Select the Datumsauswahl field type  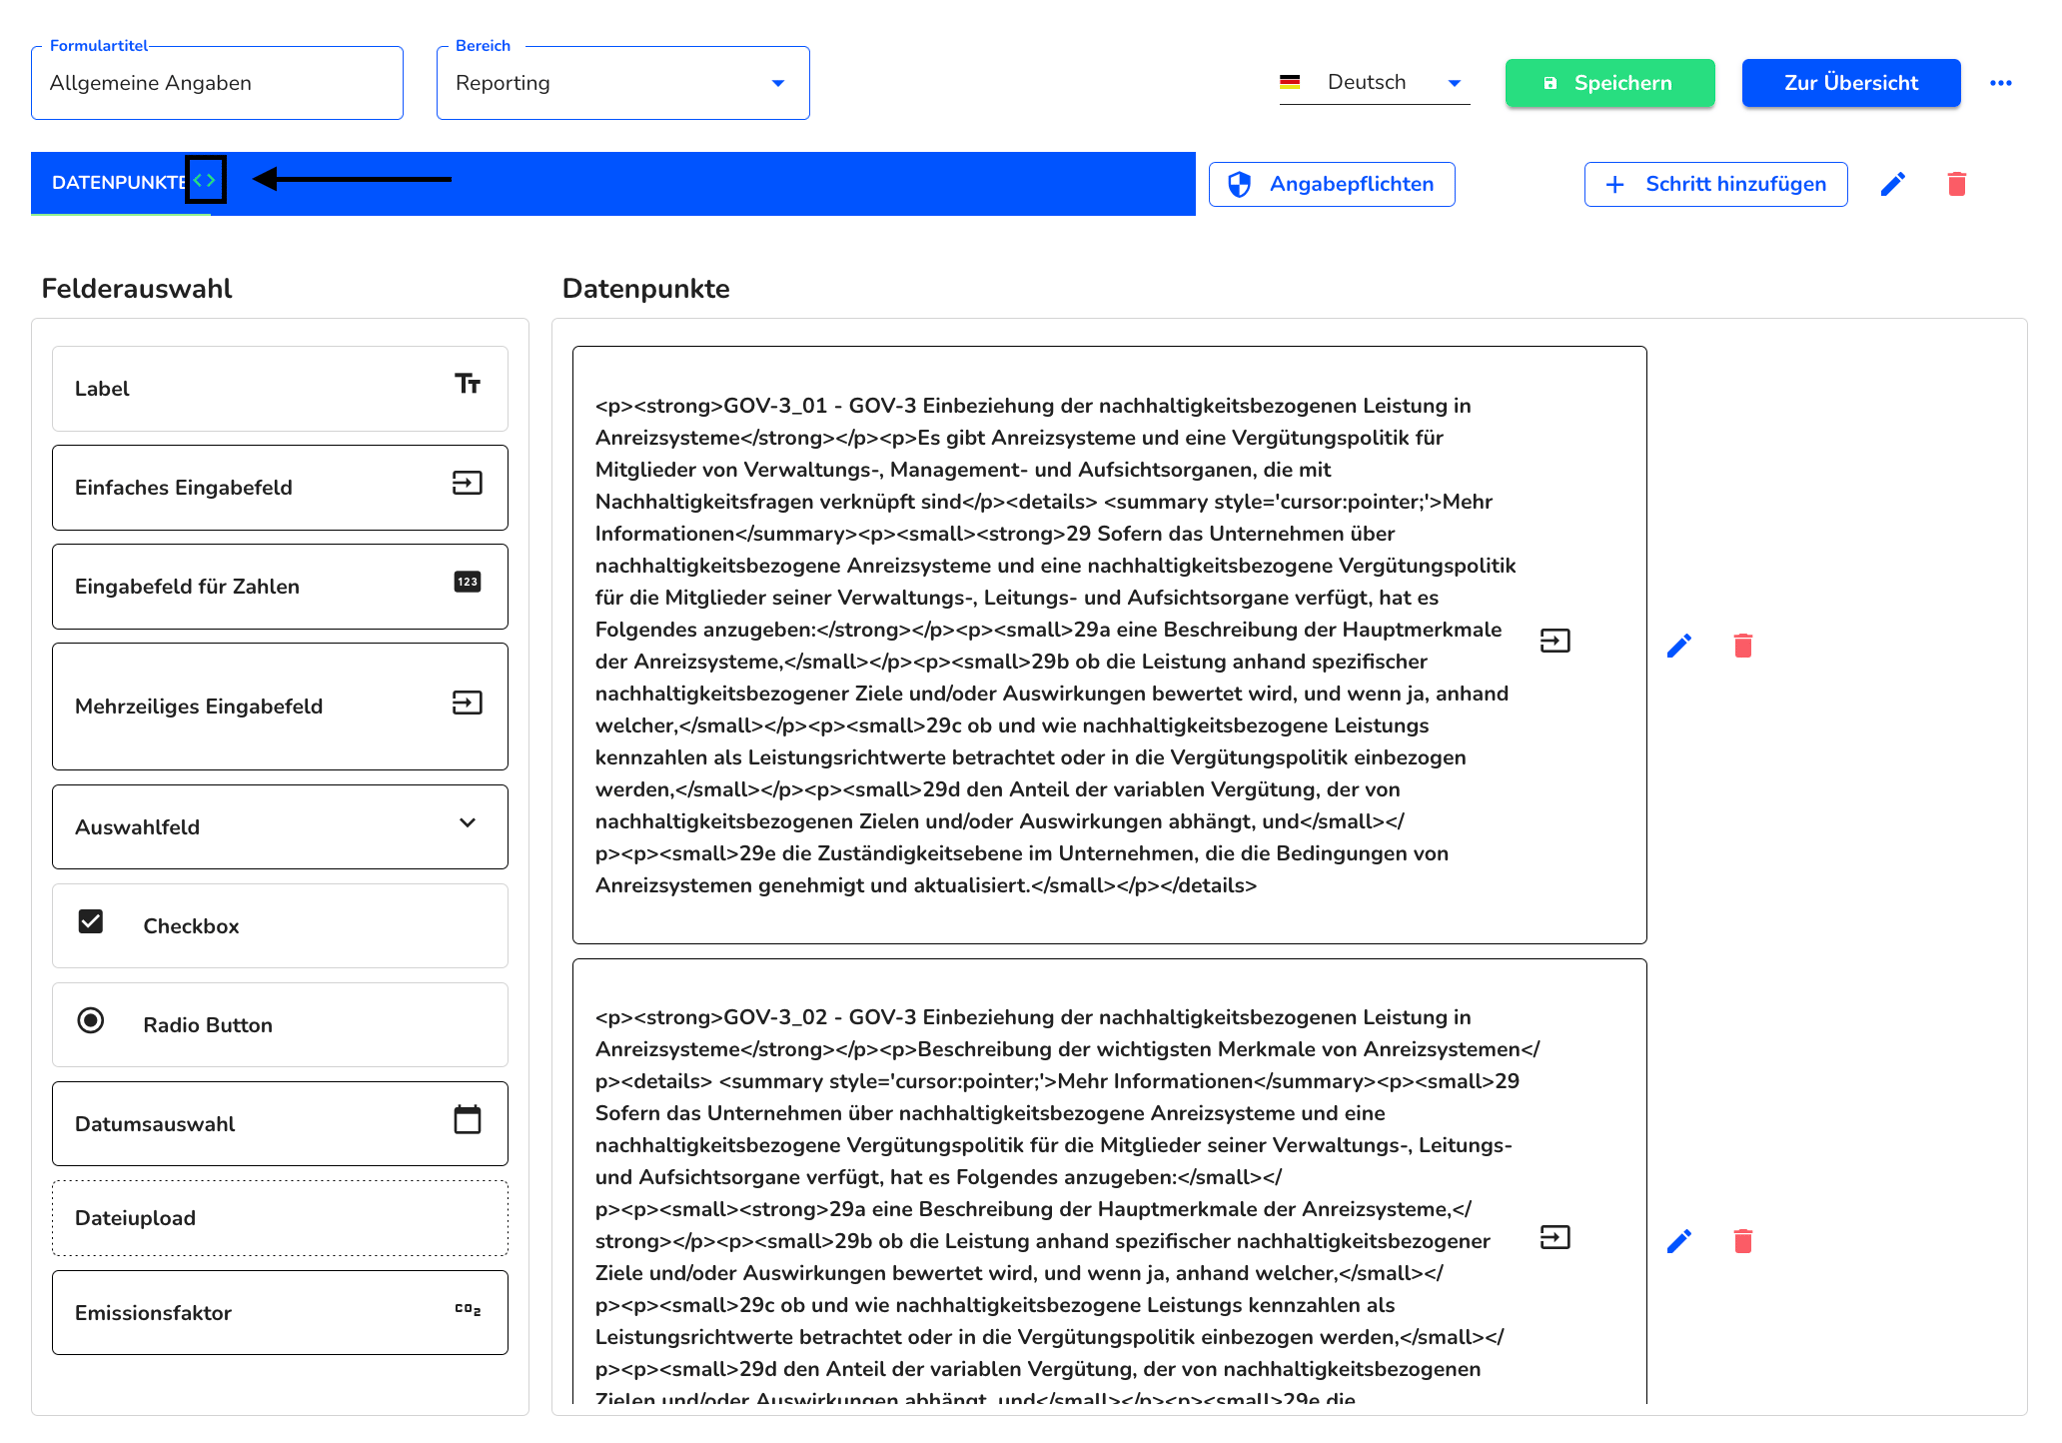point(280,1124)
